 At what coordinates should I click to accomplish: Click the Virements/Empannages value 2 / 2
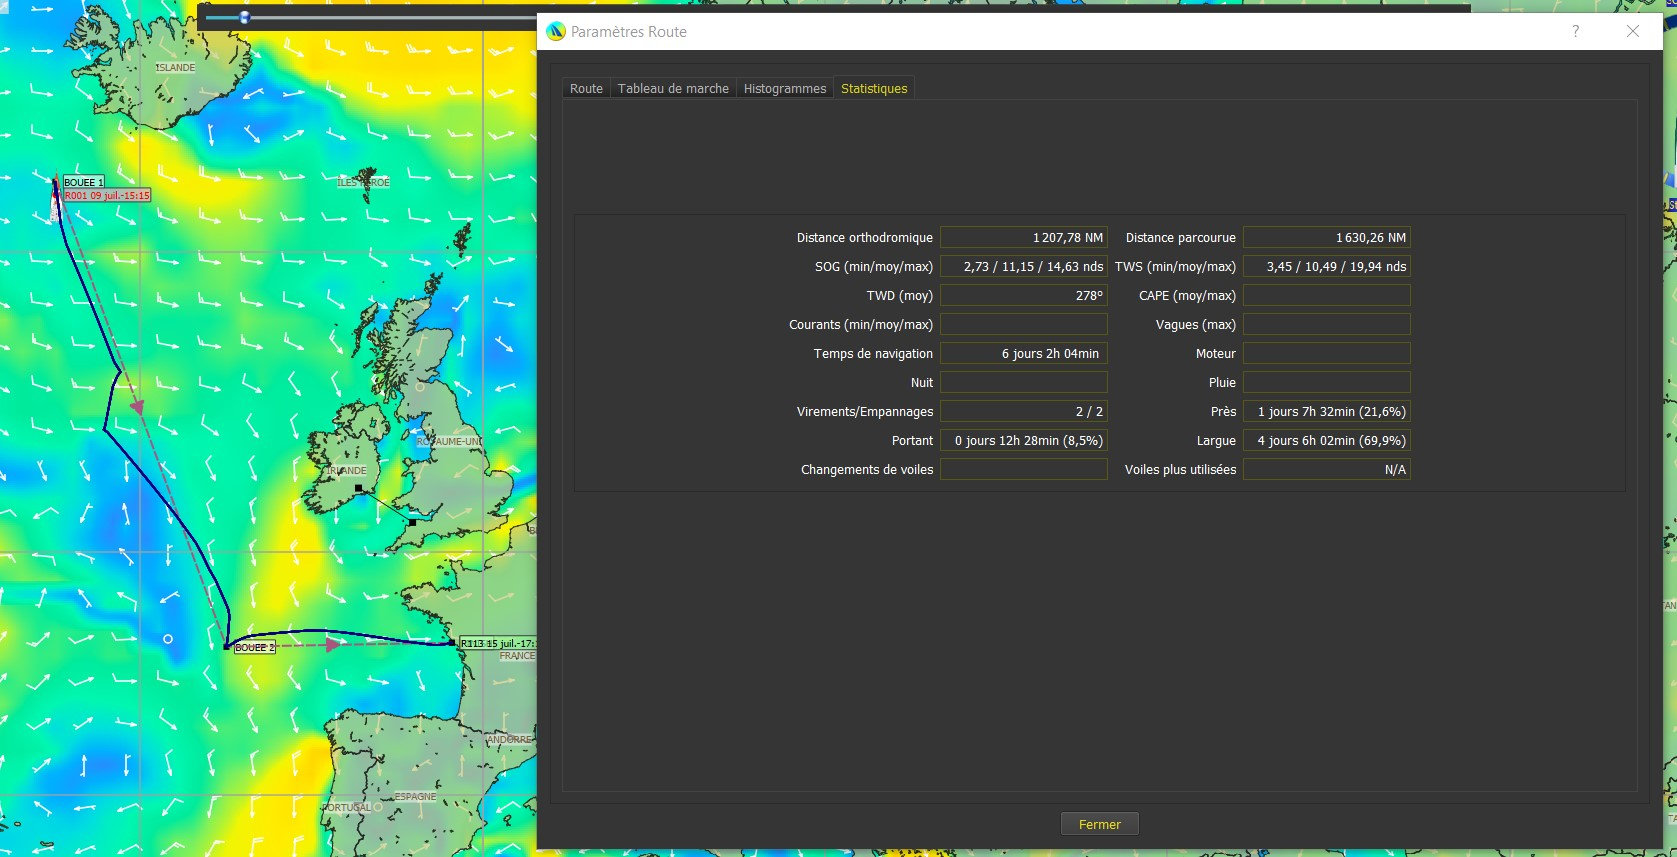1024,412
